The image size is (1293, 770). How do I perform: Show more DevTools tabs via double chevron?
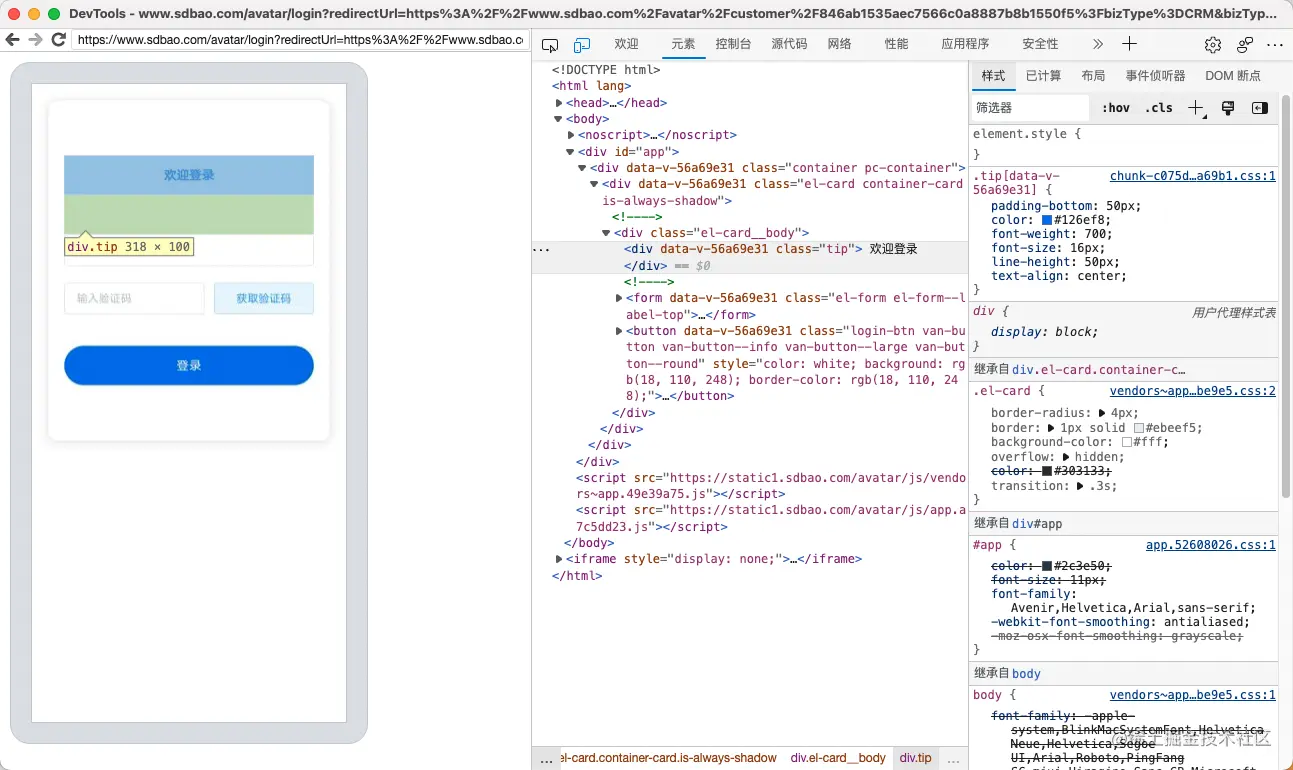[1098, 45]
